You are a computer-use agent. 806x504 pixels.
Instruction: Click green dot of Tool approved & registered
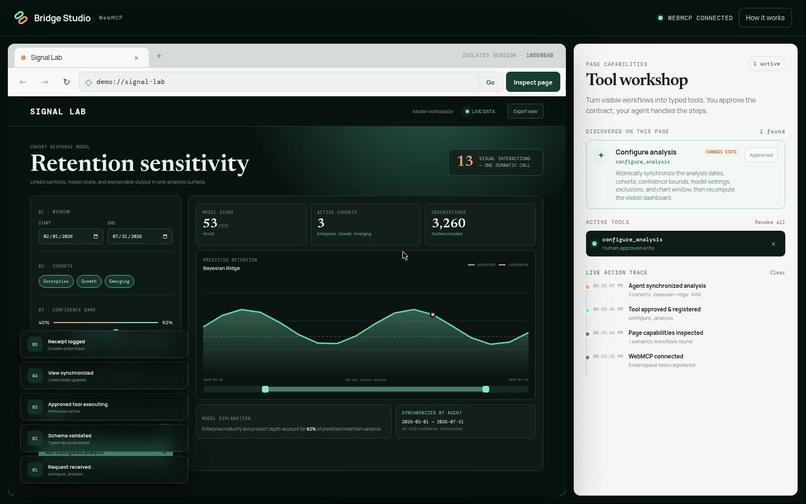pos(588,310)
